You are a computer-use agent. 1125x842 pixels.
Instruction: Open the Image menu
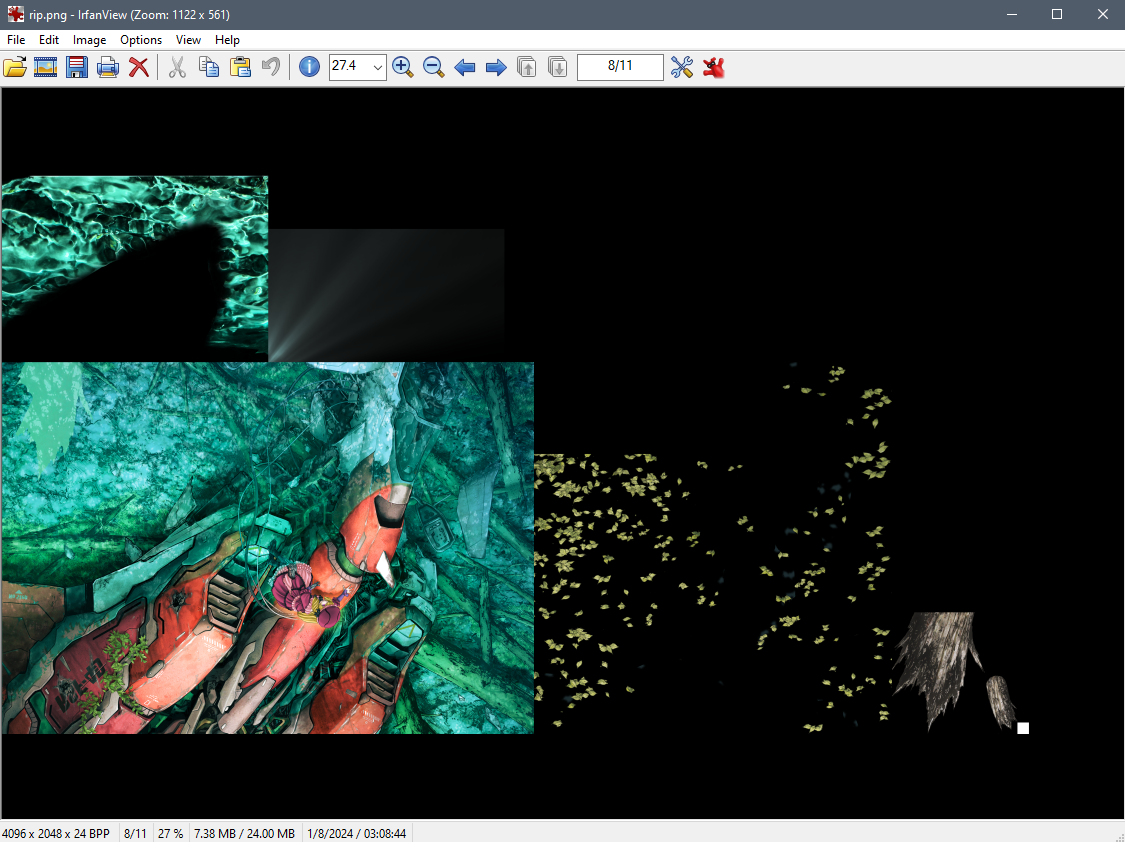[90, 40]
